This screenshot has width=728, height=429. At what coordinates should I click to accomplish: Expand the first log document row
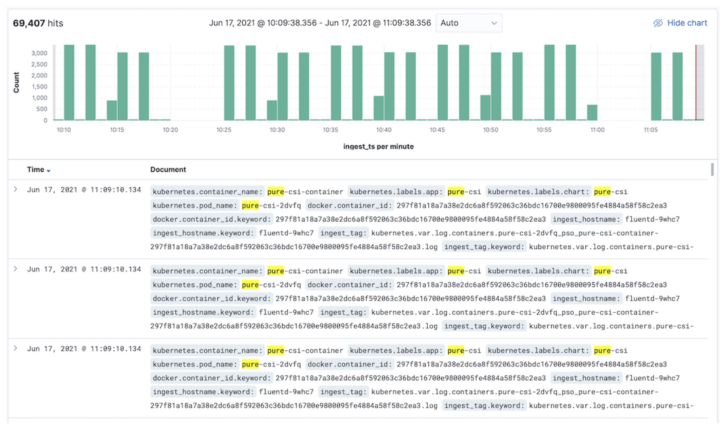[16, 189]
